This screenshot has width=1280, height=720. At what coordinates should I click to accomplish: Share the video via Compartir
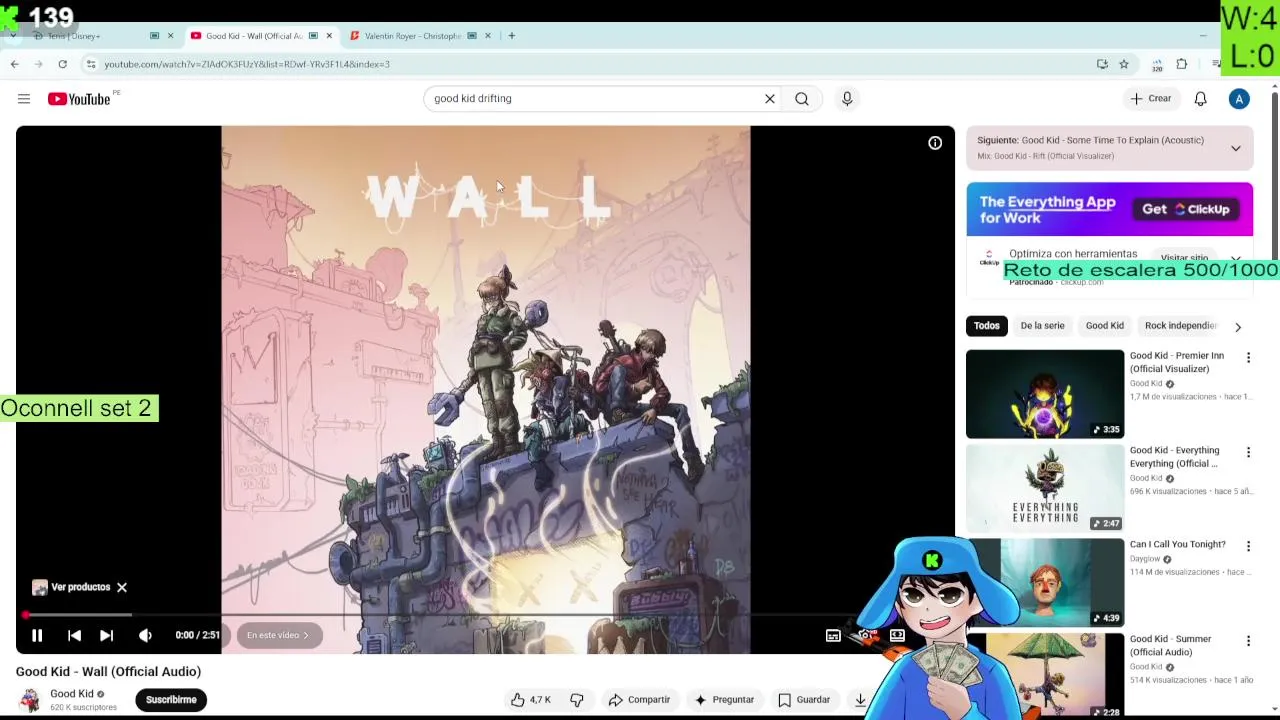tap(639, 700)
